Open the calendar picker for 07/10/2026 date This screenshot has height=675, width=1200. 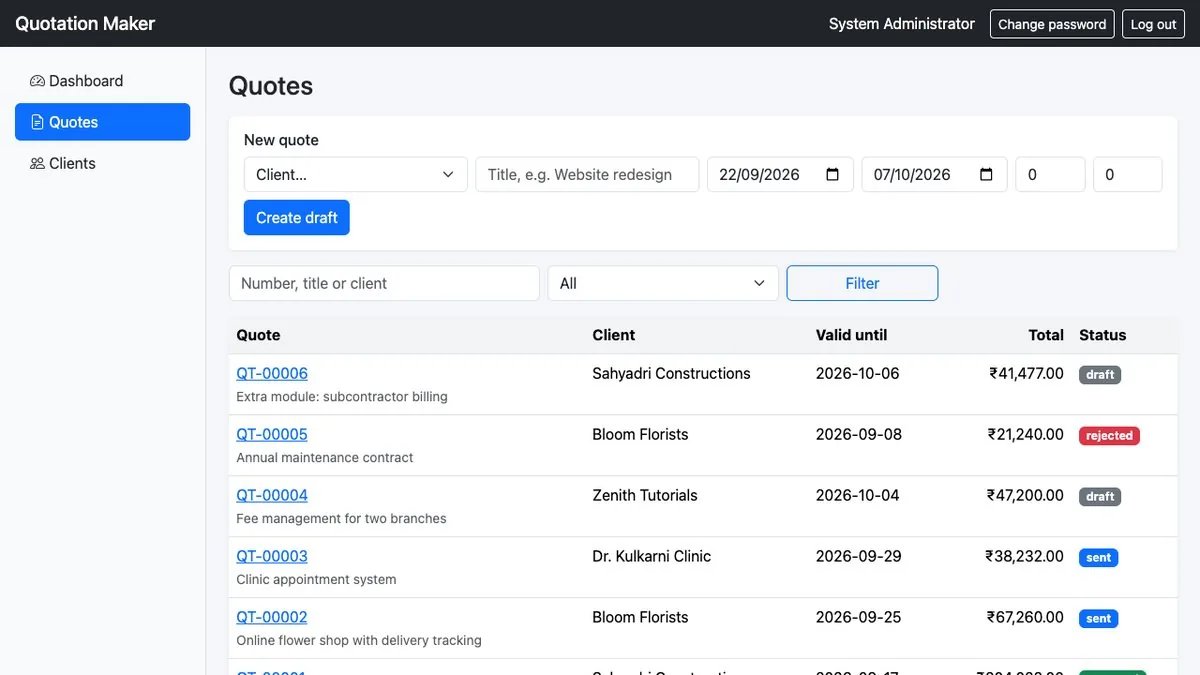click(987, 174)
